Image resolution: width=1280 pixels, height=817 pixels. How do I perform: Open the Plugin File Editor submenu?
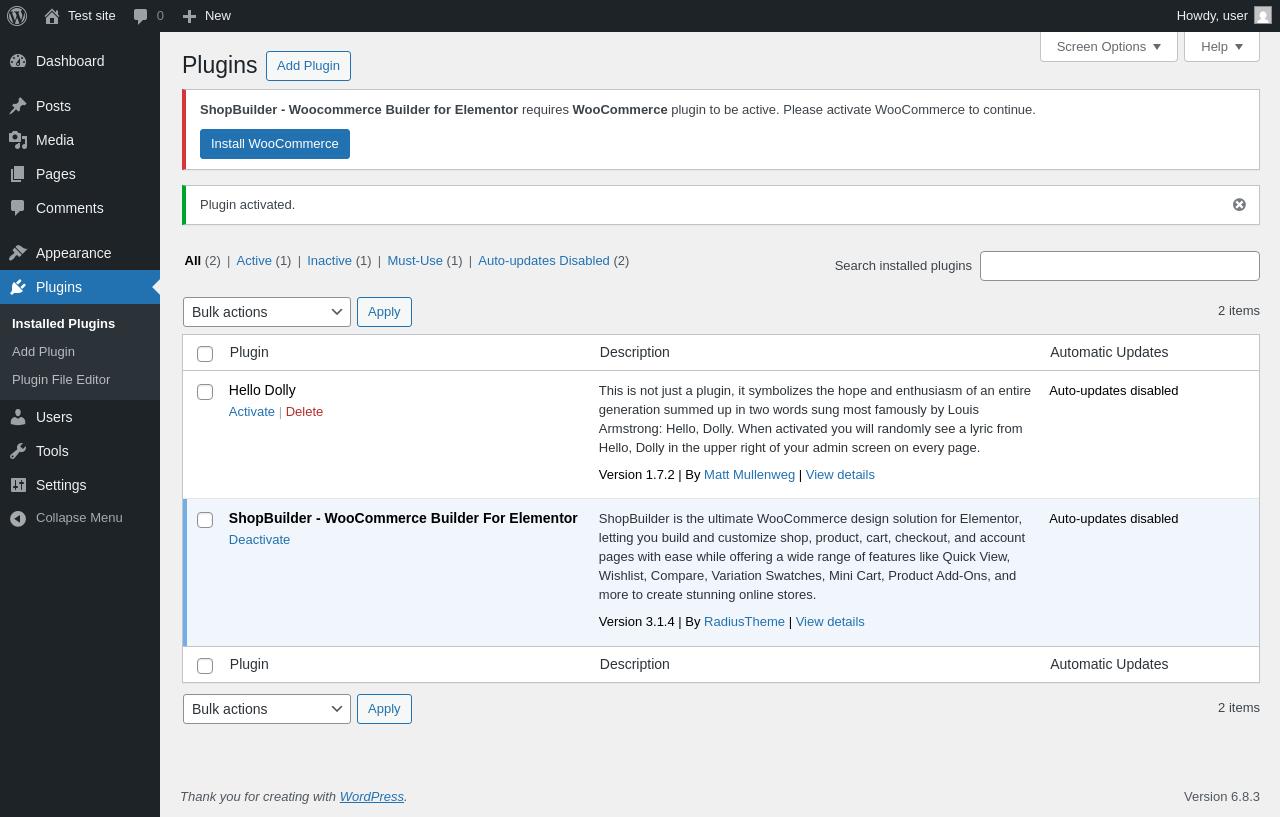click(x=61, y=380)
